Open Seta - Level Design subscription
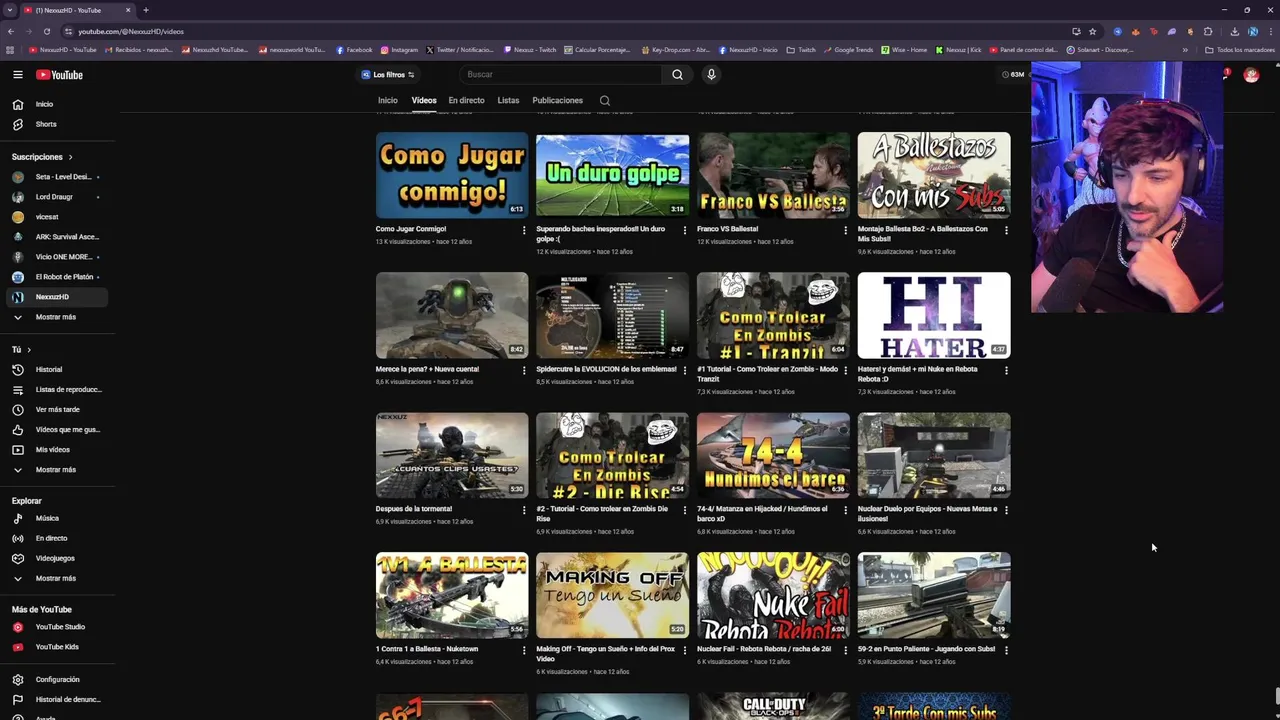The width and height of the screenshot is (1280, 720). tap(56, 177)
